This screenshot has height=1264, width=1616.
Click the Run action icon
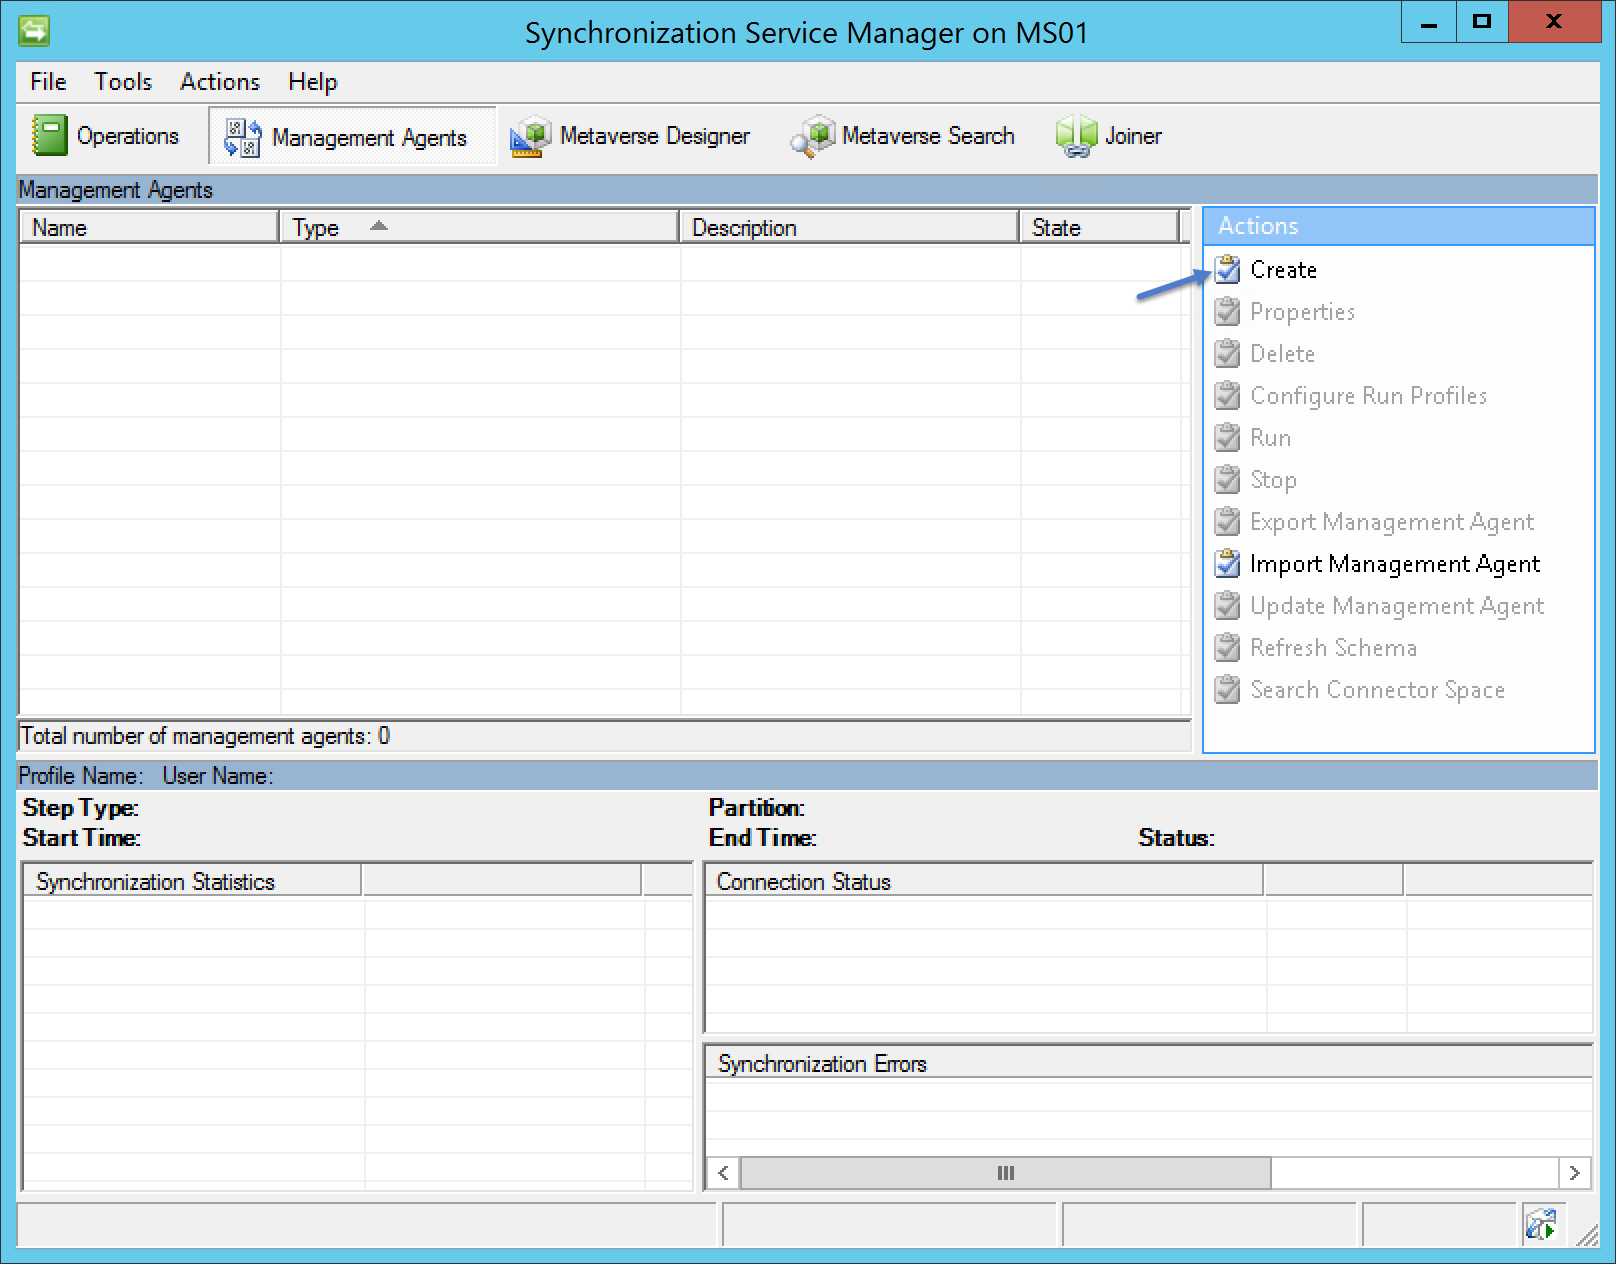tap(1227, 437)
